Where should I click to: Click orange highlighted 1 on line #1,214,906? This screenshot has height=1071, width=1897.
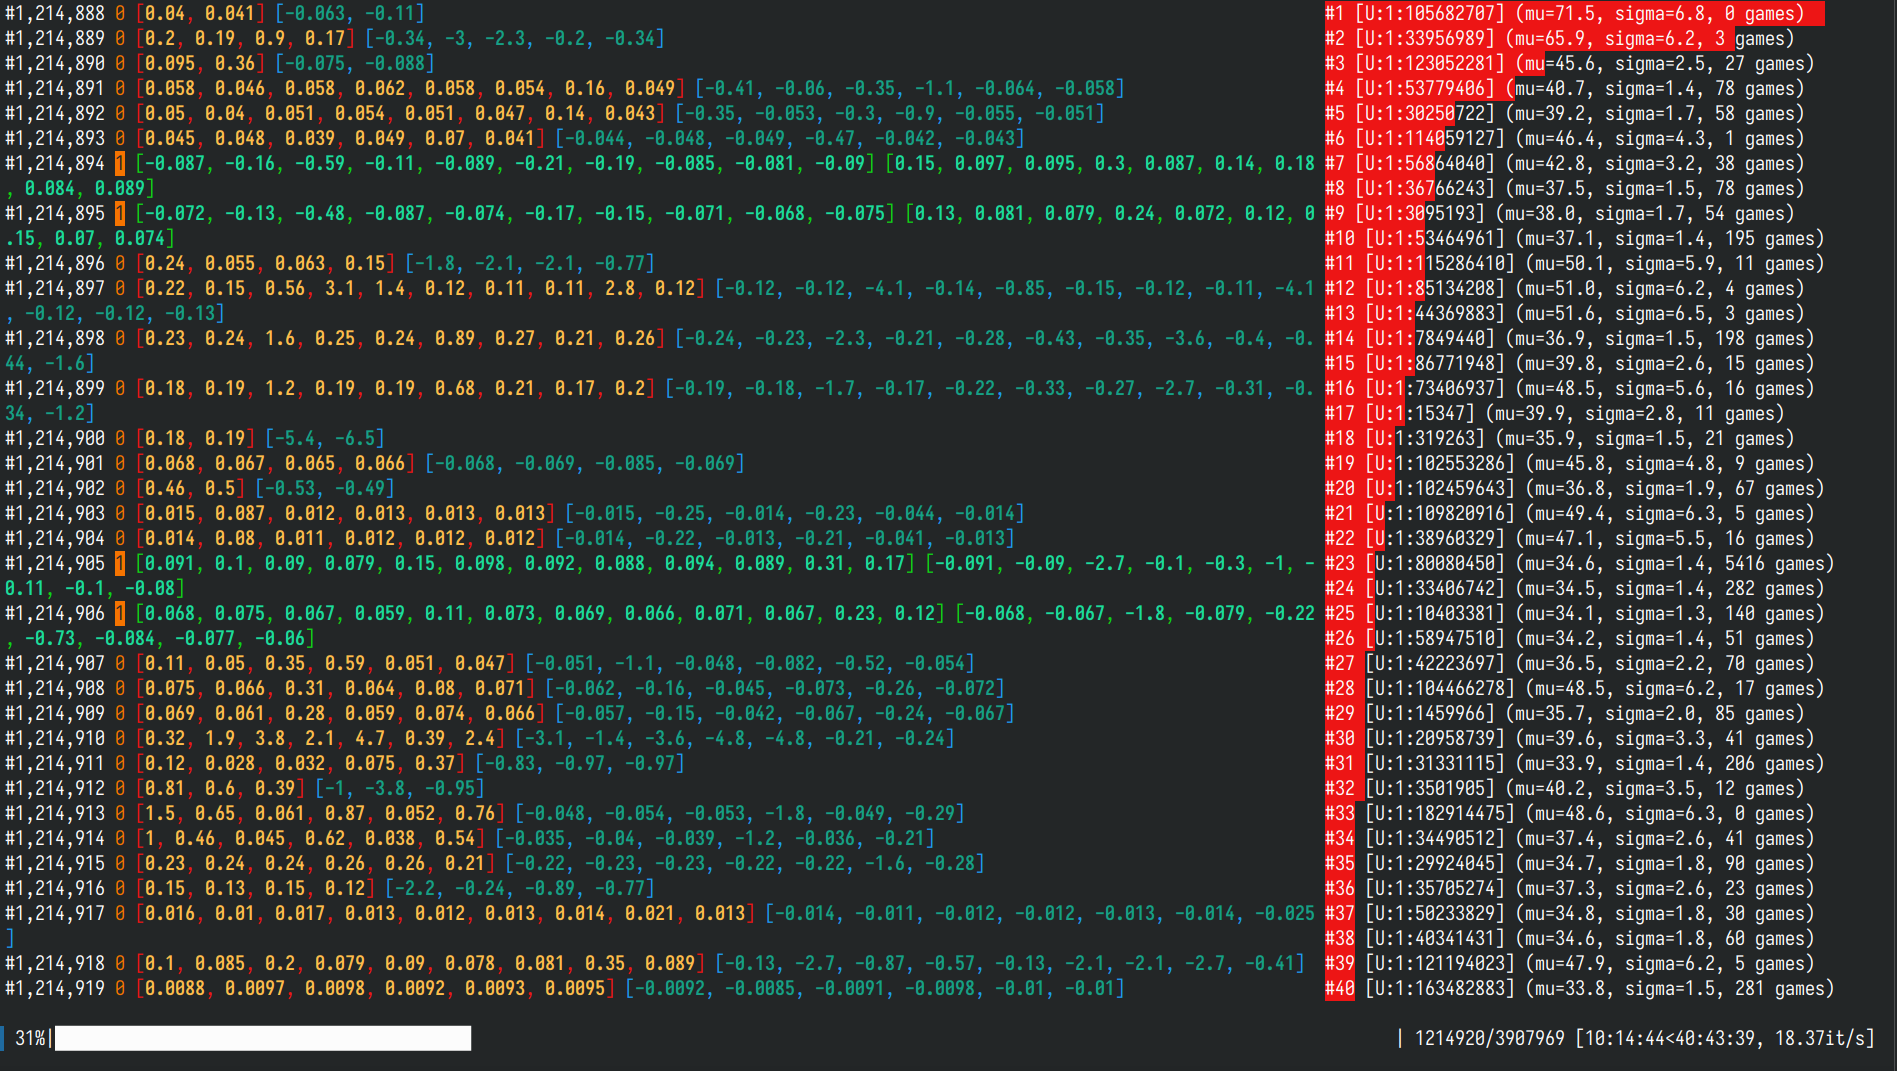tap(120, 614)
